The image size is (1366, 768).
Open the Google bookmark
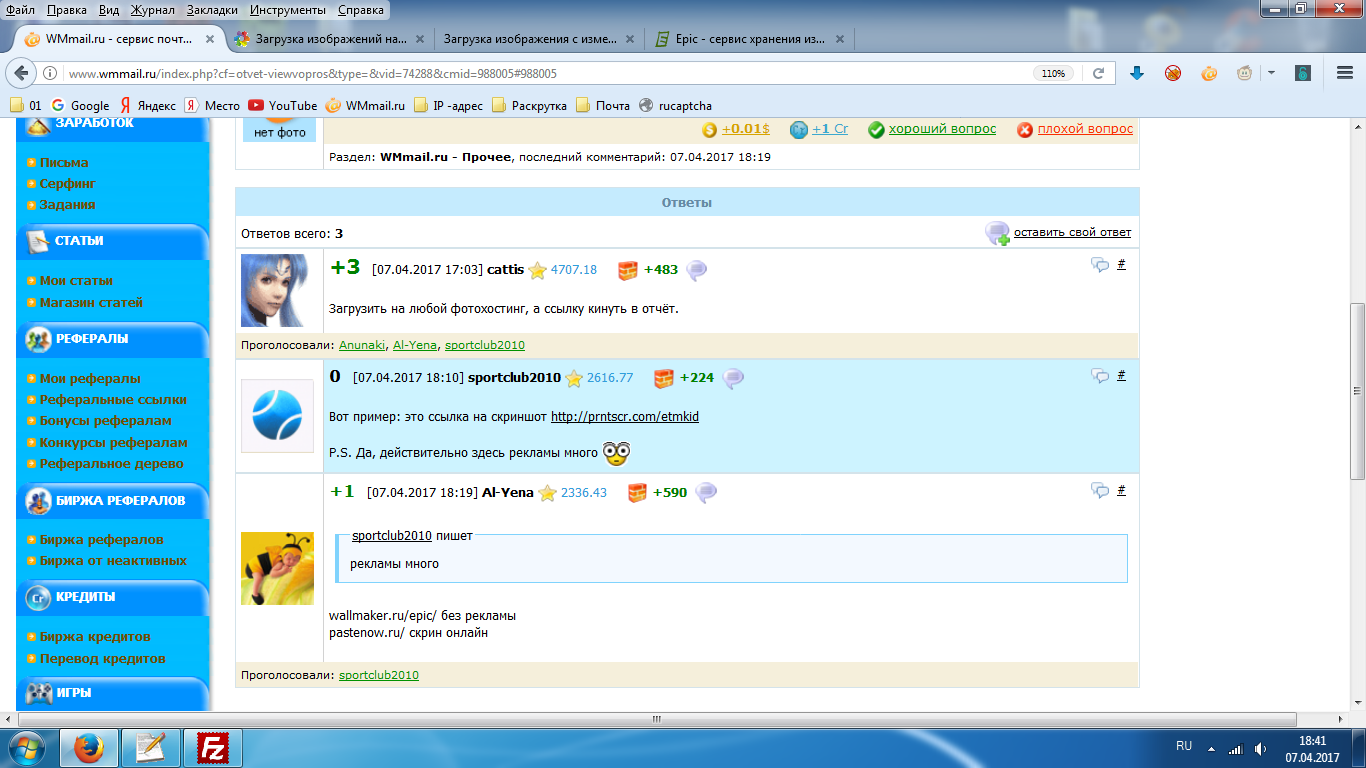coord(80,105)
